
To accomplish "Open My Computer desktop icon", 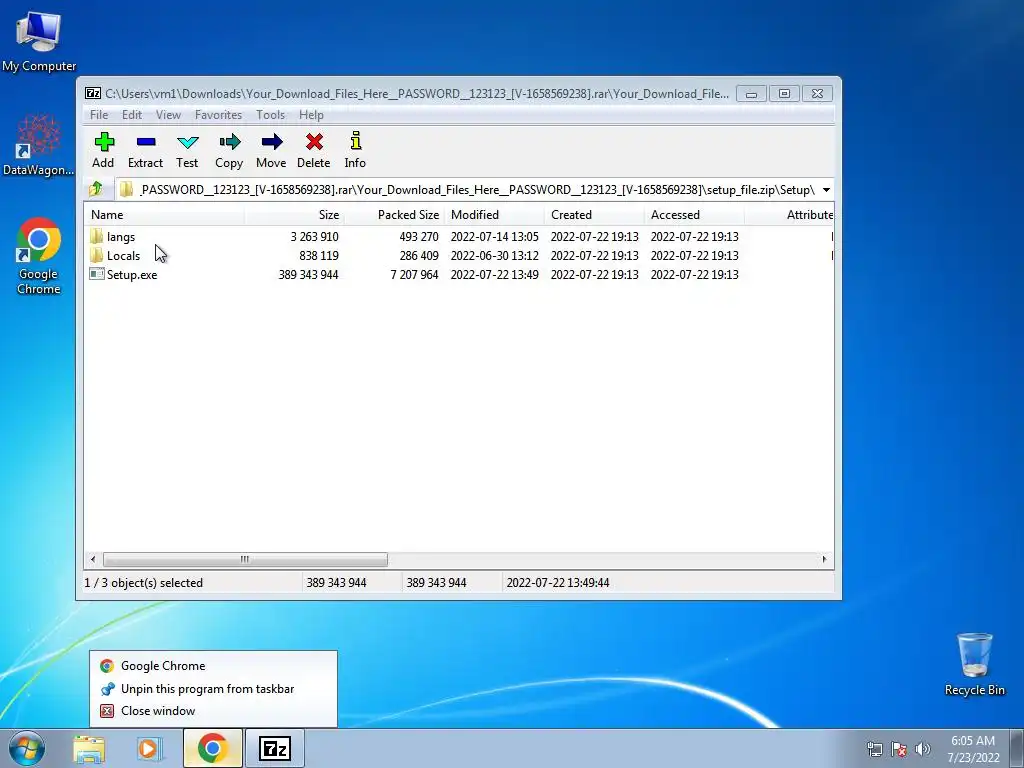I will 39,40.
